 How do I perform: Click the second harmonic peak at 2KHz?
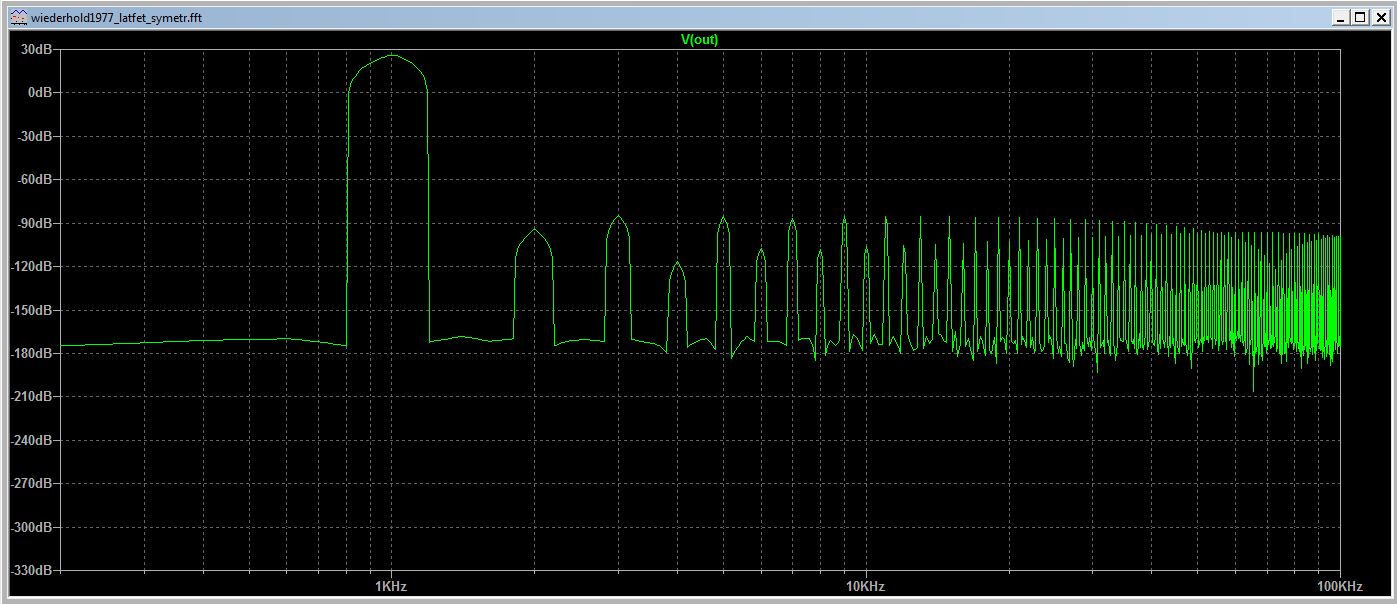535,230
